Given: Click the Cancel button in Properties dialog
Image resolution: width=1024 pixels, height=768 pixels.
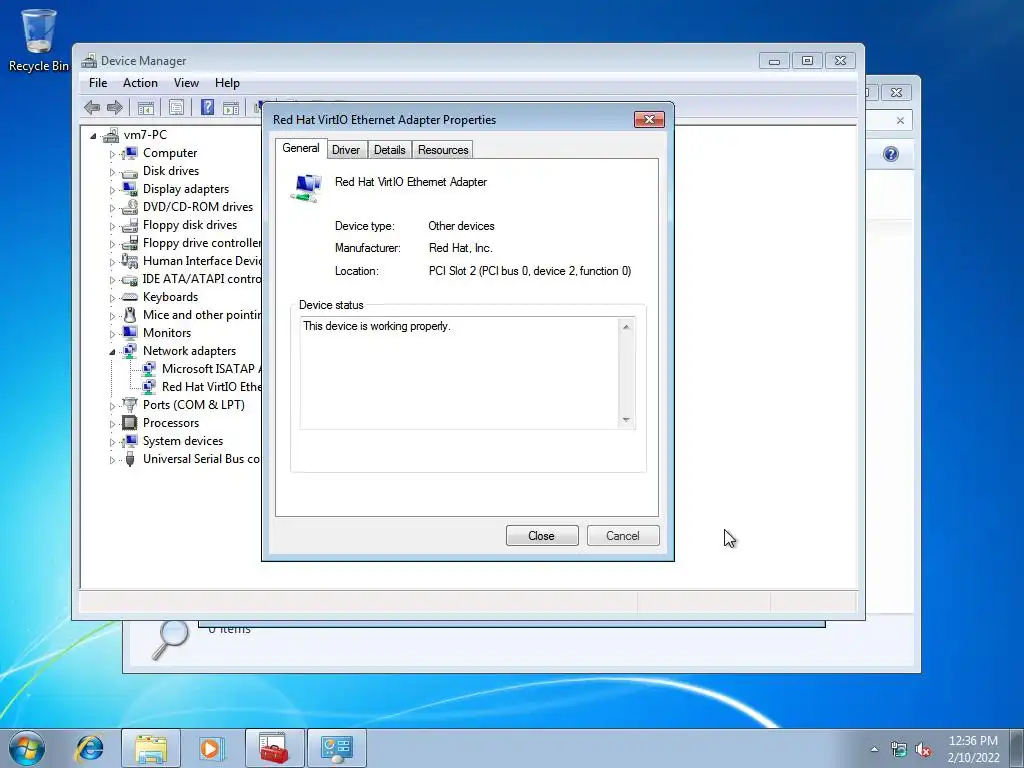Looking at the screenshot, I should click(623, 536).
